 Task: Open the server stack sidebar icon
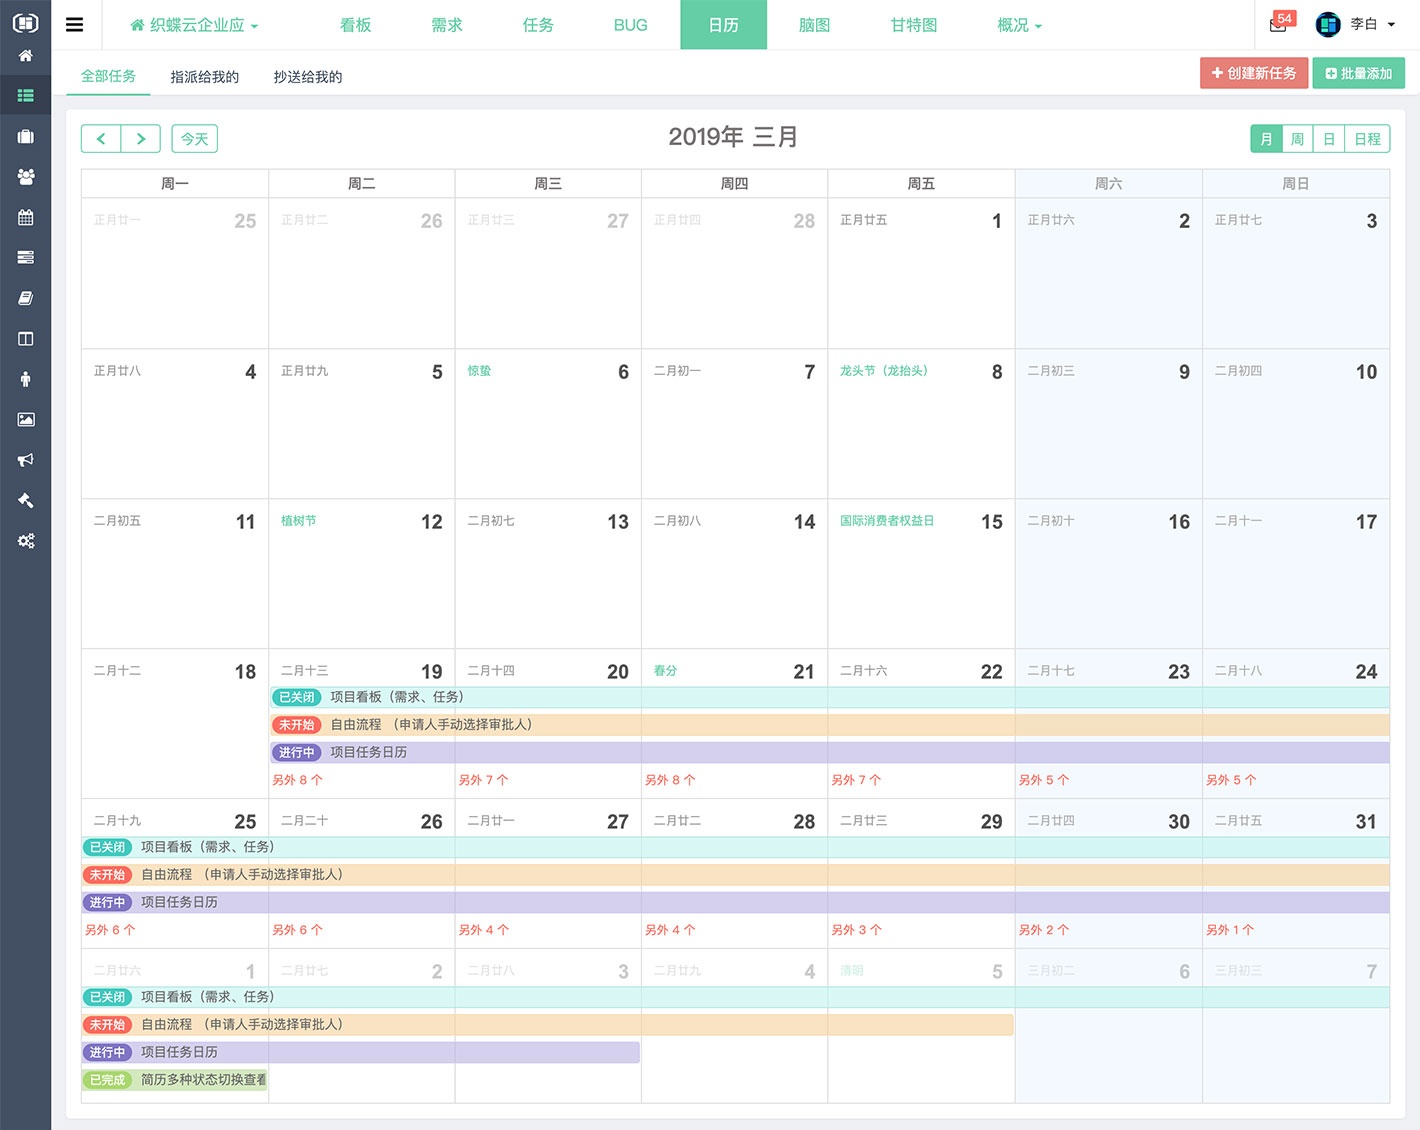click(x=25, y=257)
